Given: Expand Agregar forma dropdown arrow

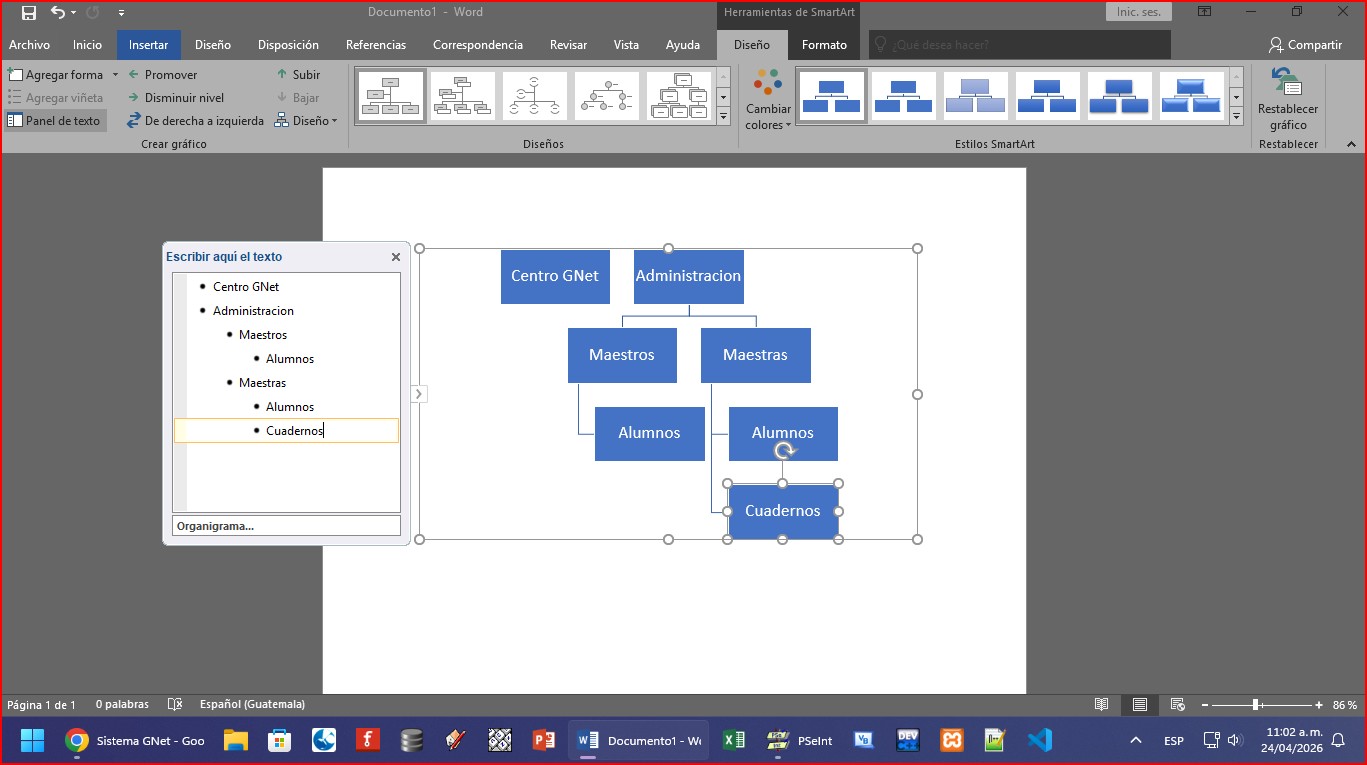Looking at the screenshot, I should pos(115,75).
